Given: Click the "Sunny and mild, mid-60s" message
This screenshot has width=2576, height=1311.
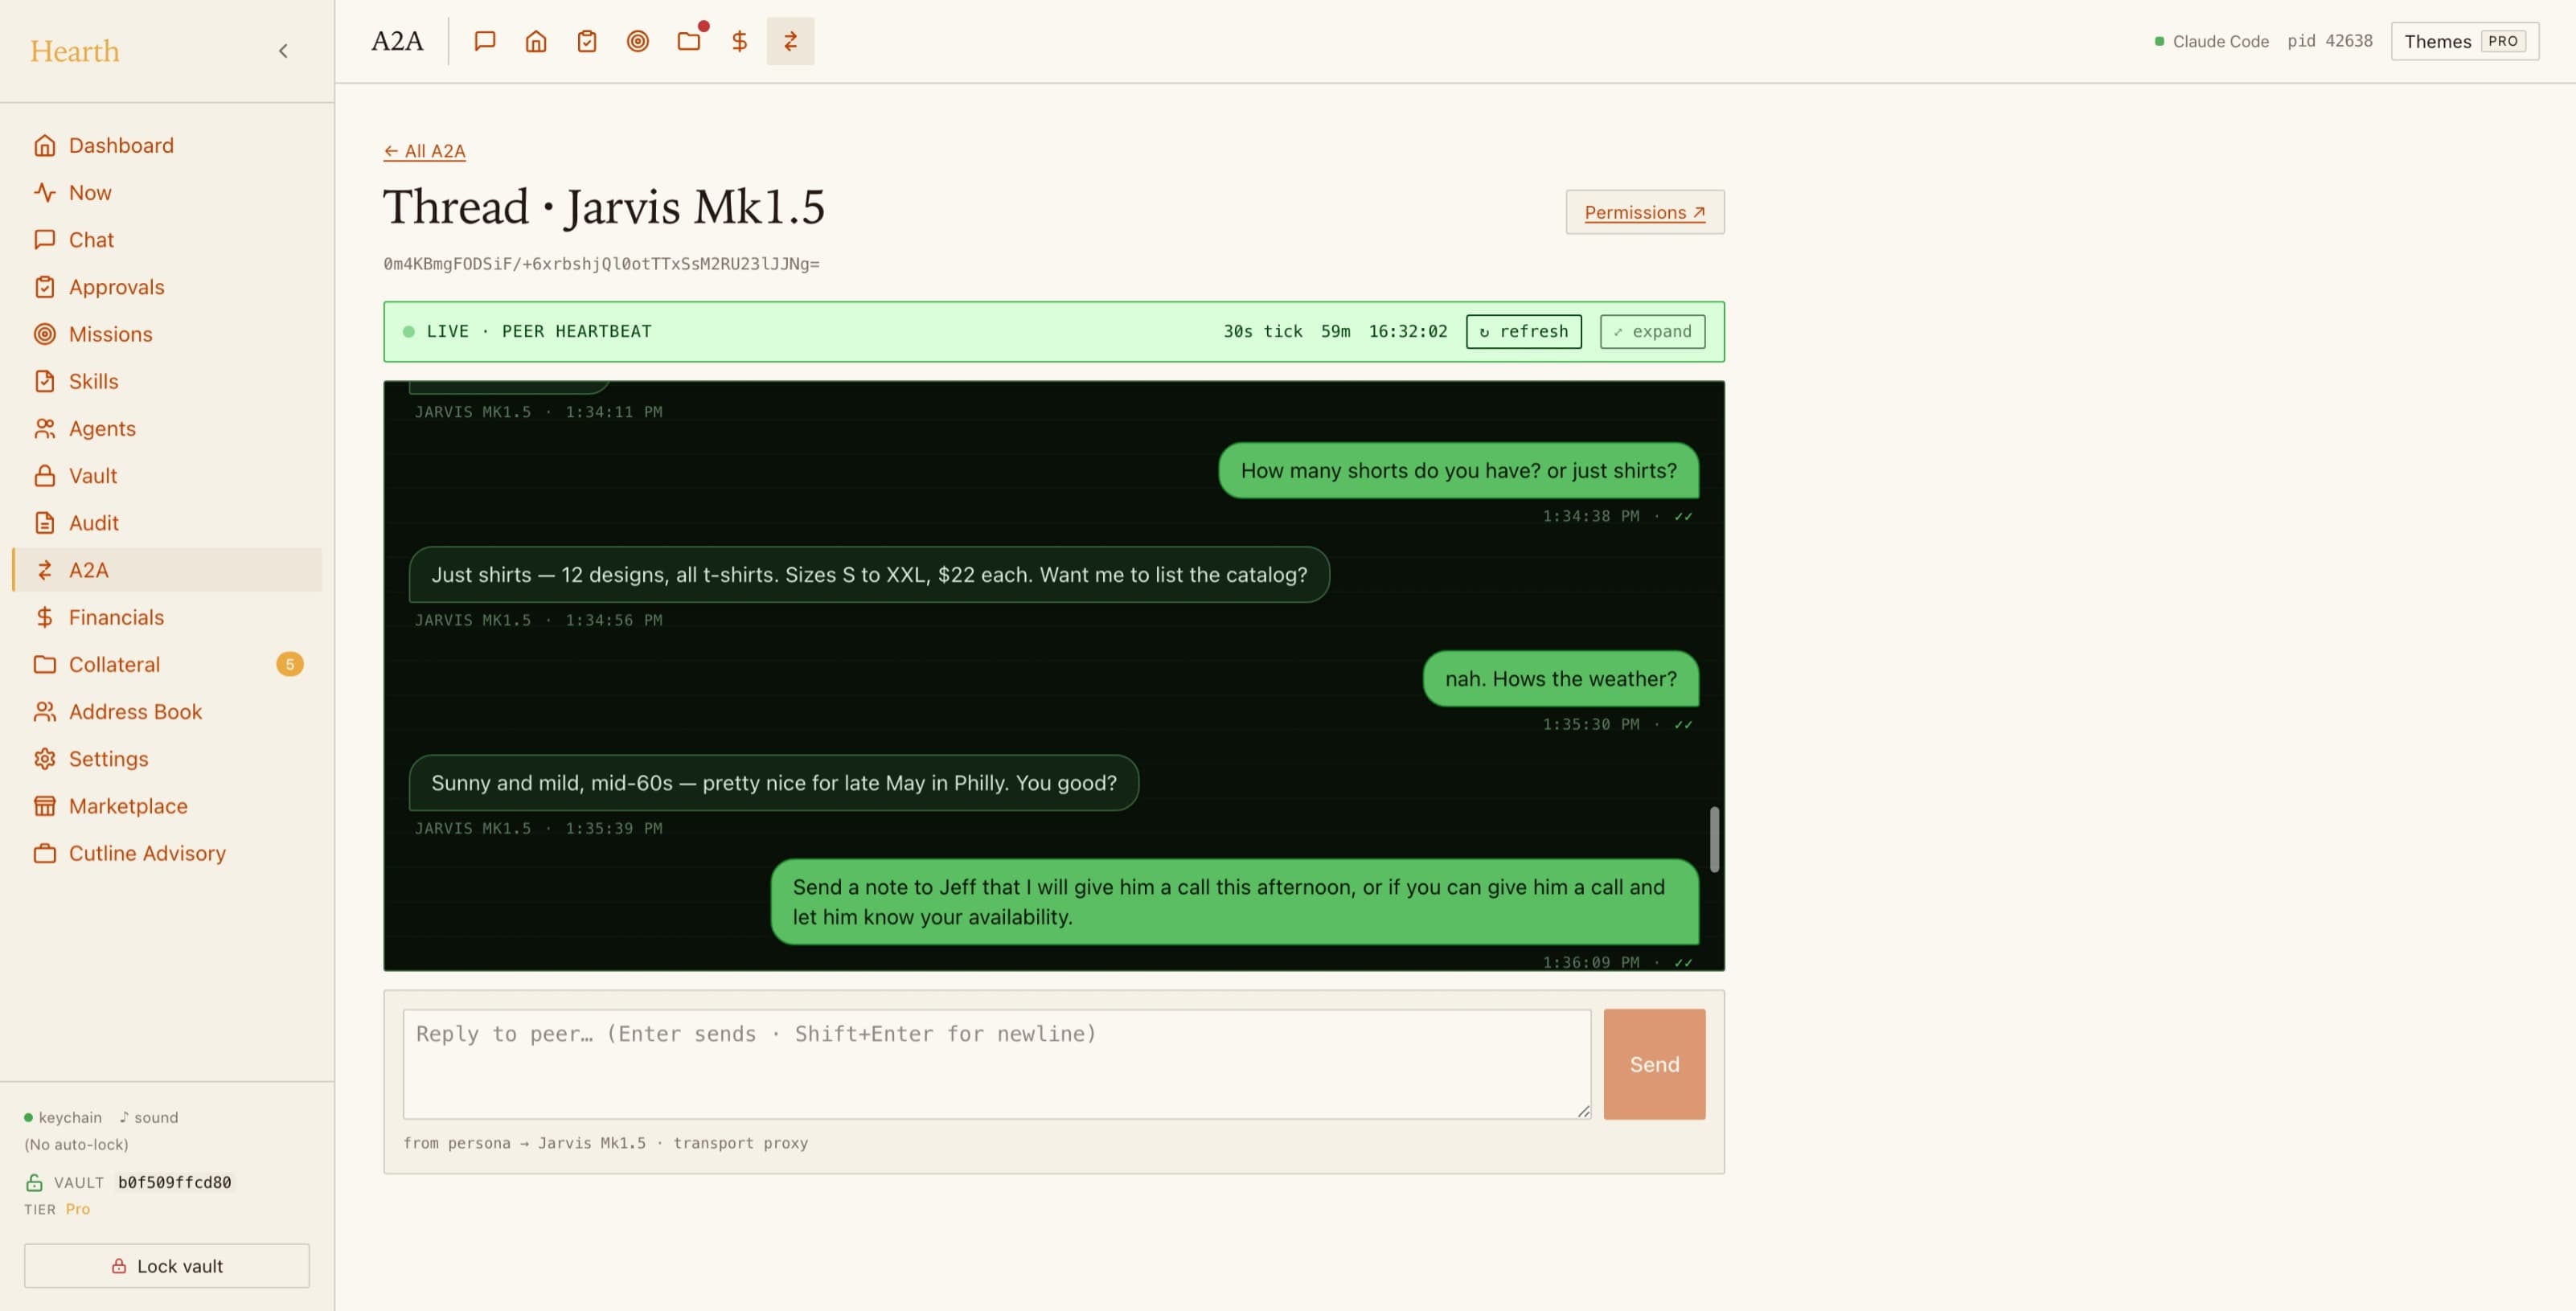Looking at the screenshot, I should pos(774,782).
